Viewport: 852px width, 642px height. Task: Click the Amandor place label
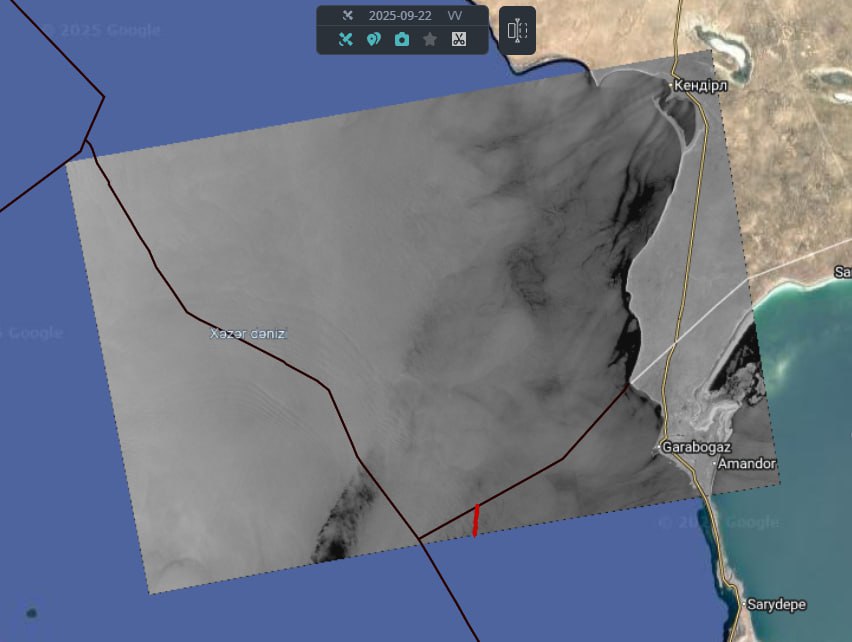(x=747, y=464)
